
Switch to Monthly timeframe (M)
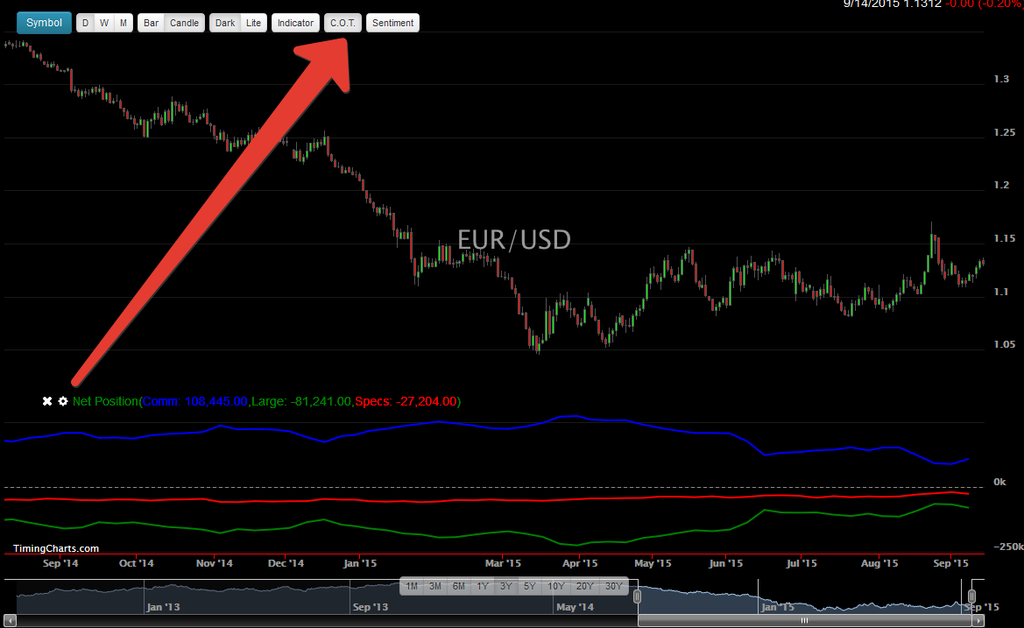click(123, 23)
